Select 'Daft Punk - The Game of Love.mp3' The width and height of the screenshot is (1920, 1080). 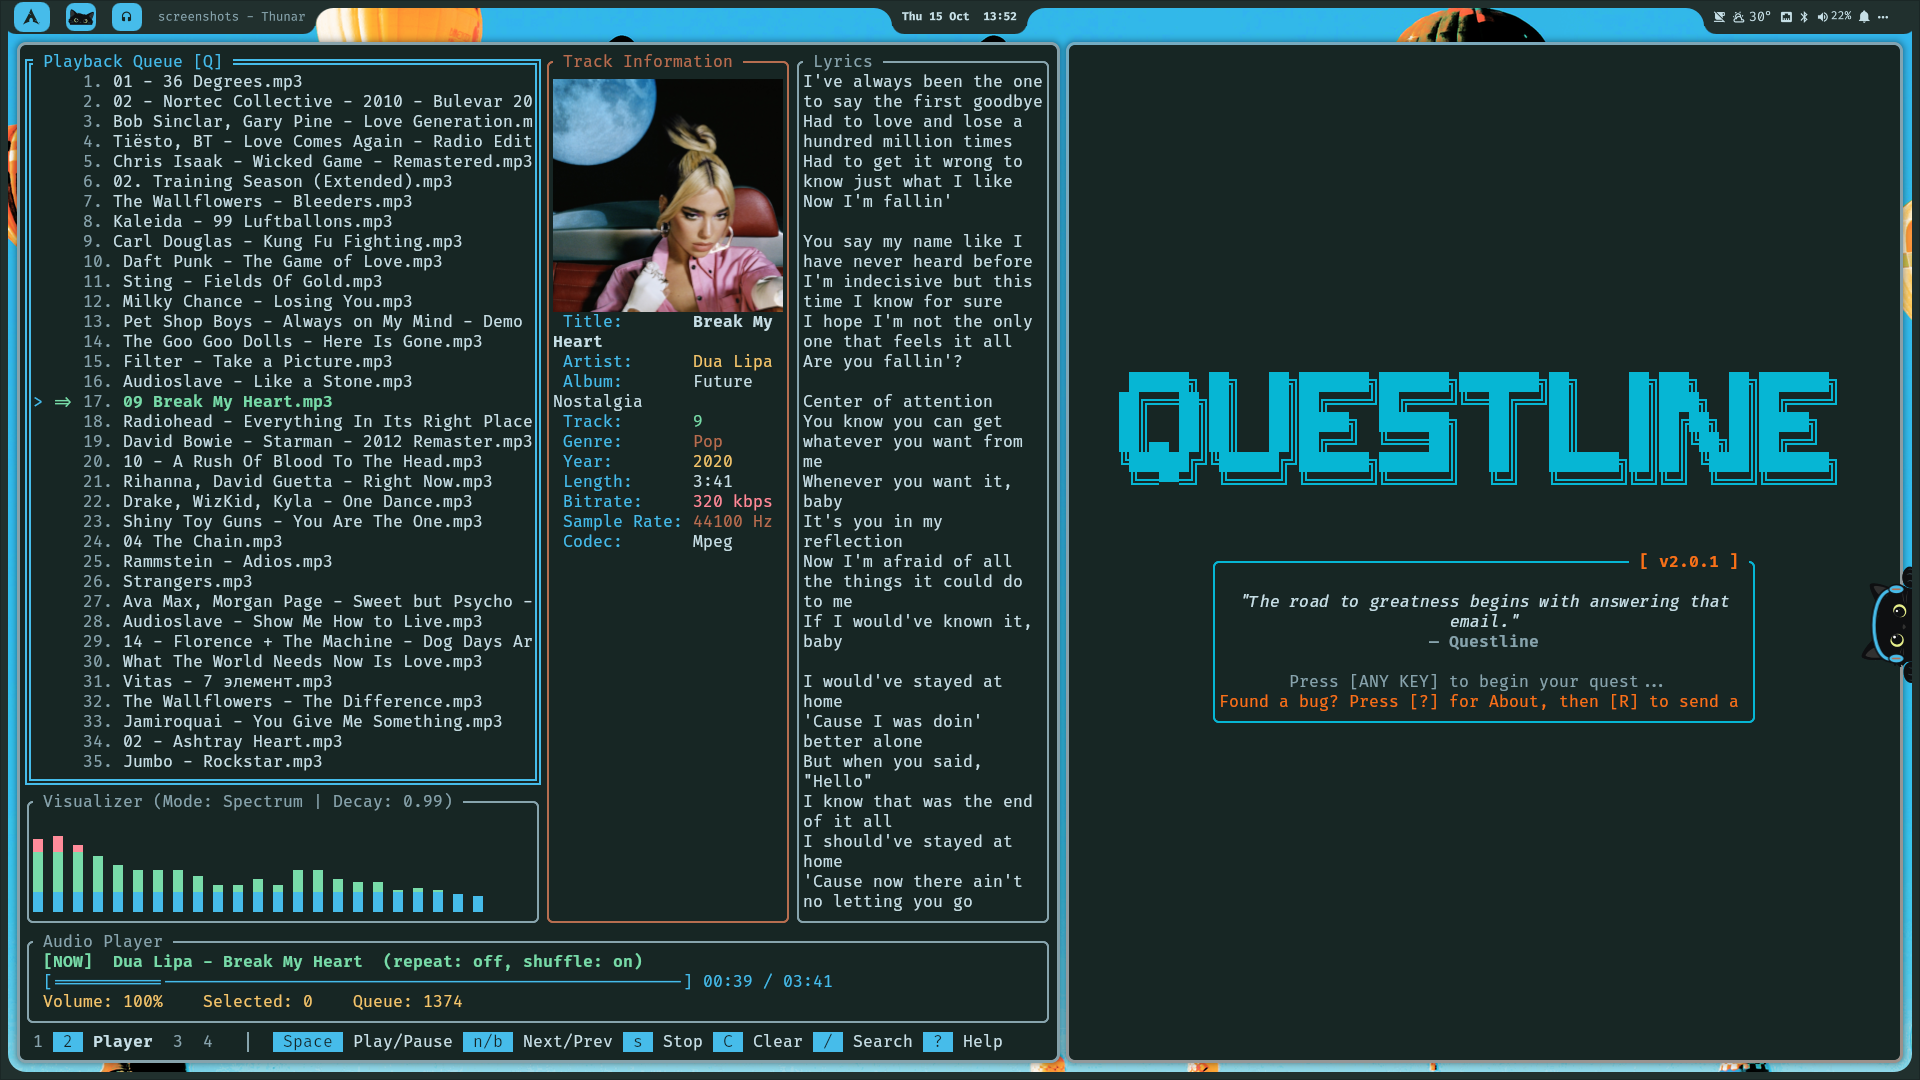click(x=285, y=261)
